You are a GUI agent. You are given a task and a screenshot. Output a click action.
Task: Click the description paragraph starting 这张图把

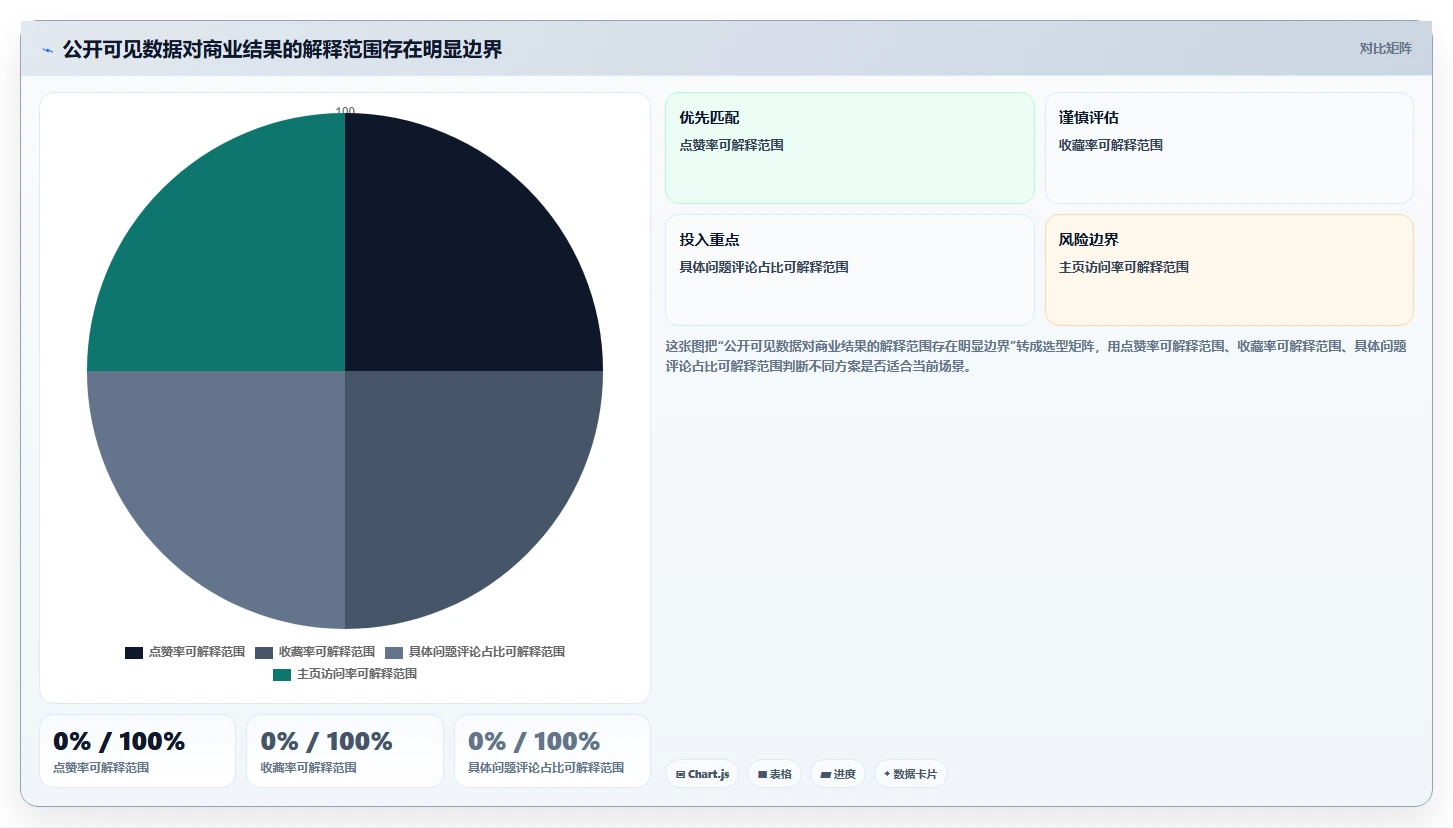[1036, 356]
